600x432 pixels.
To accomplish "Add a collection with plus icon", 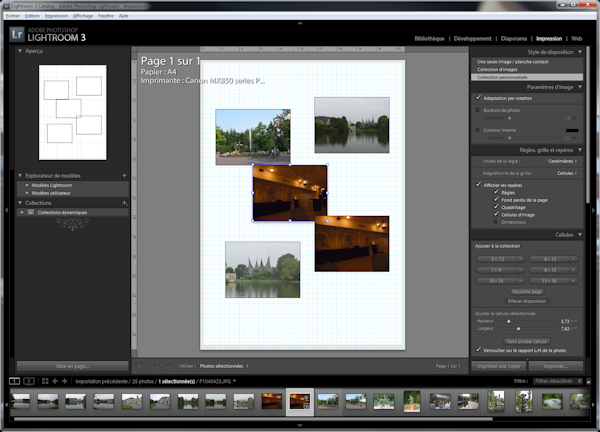I will pyautogui.click(x=124, y=202).
